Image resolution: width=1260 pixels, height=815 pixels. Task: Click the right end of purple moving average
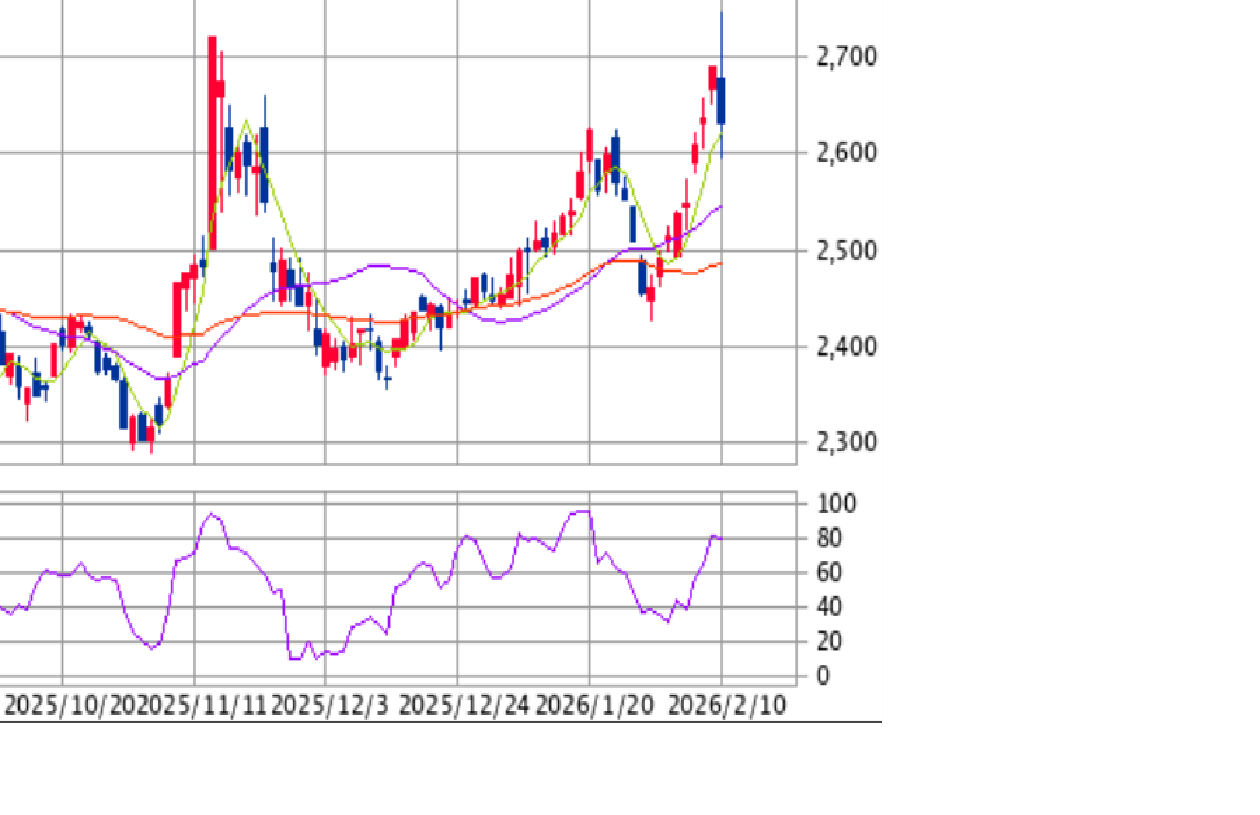coord(720,207)
